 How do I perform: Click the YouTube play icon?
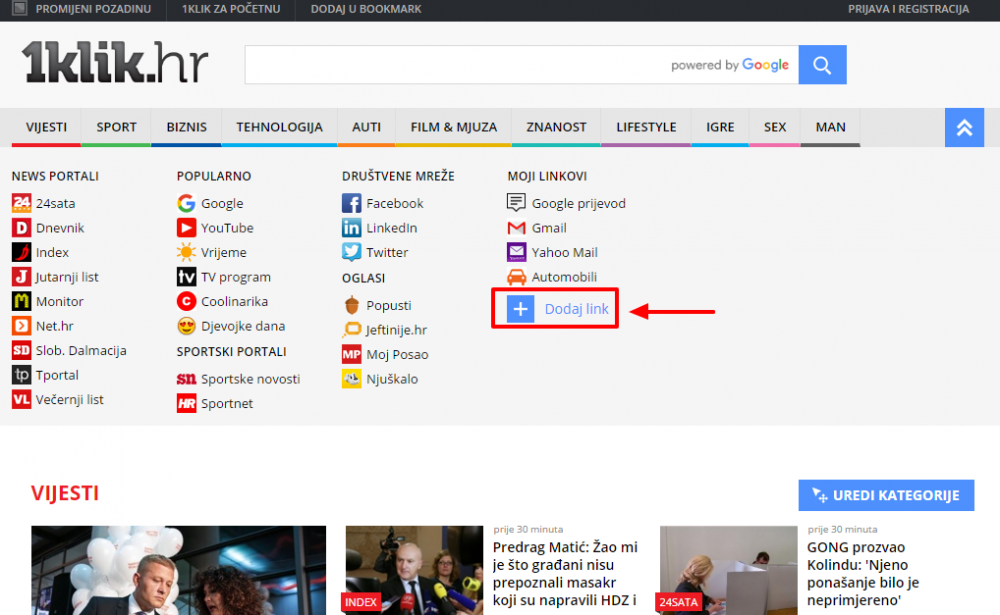[x=186, y=228]
